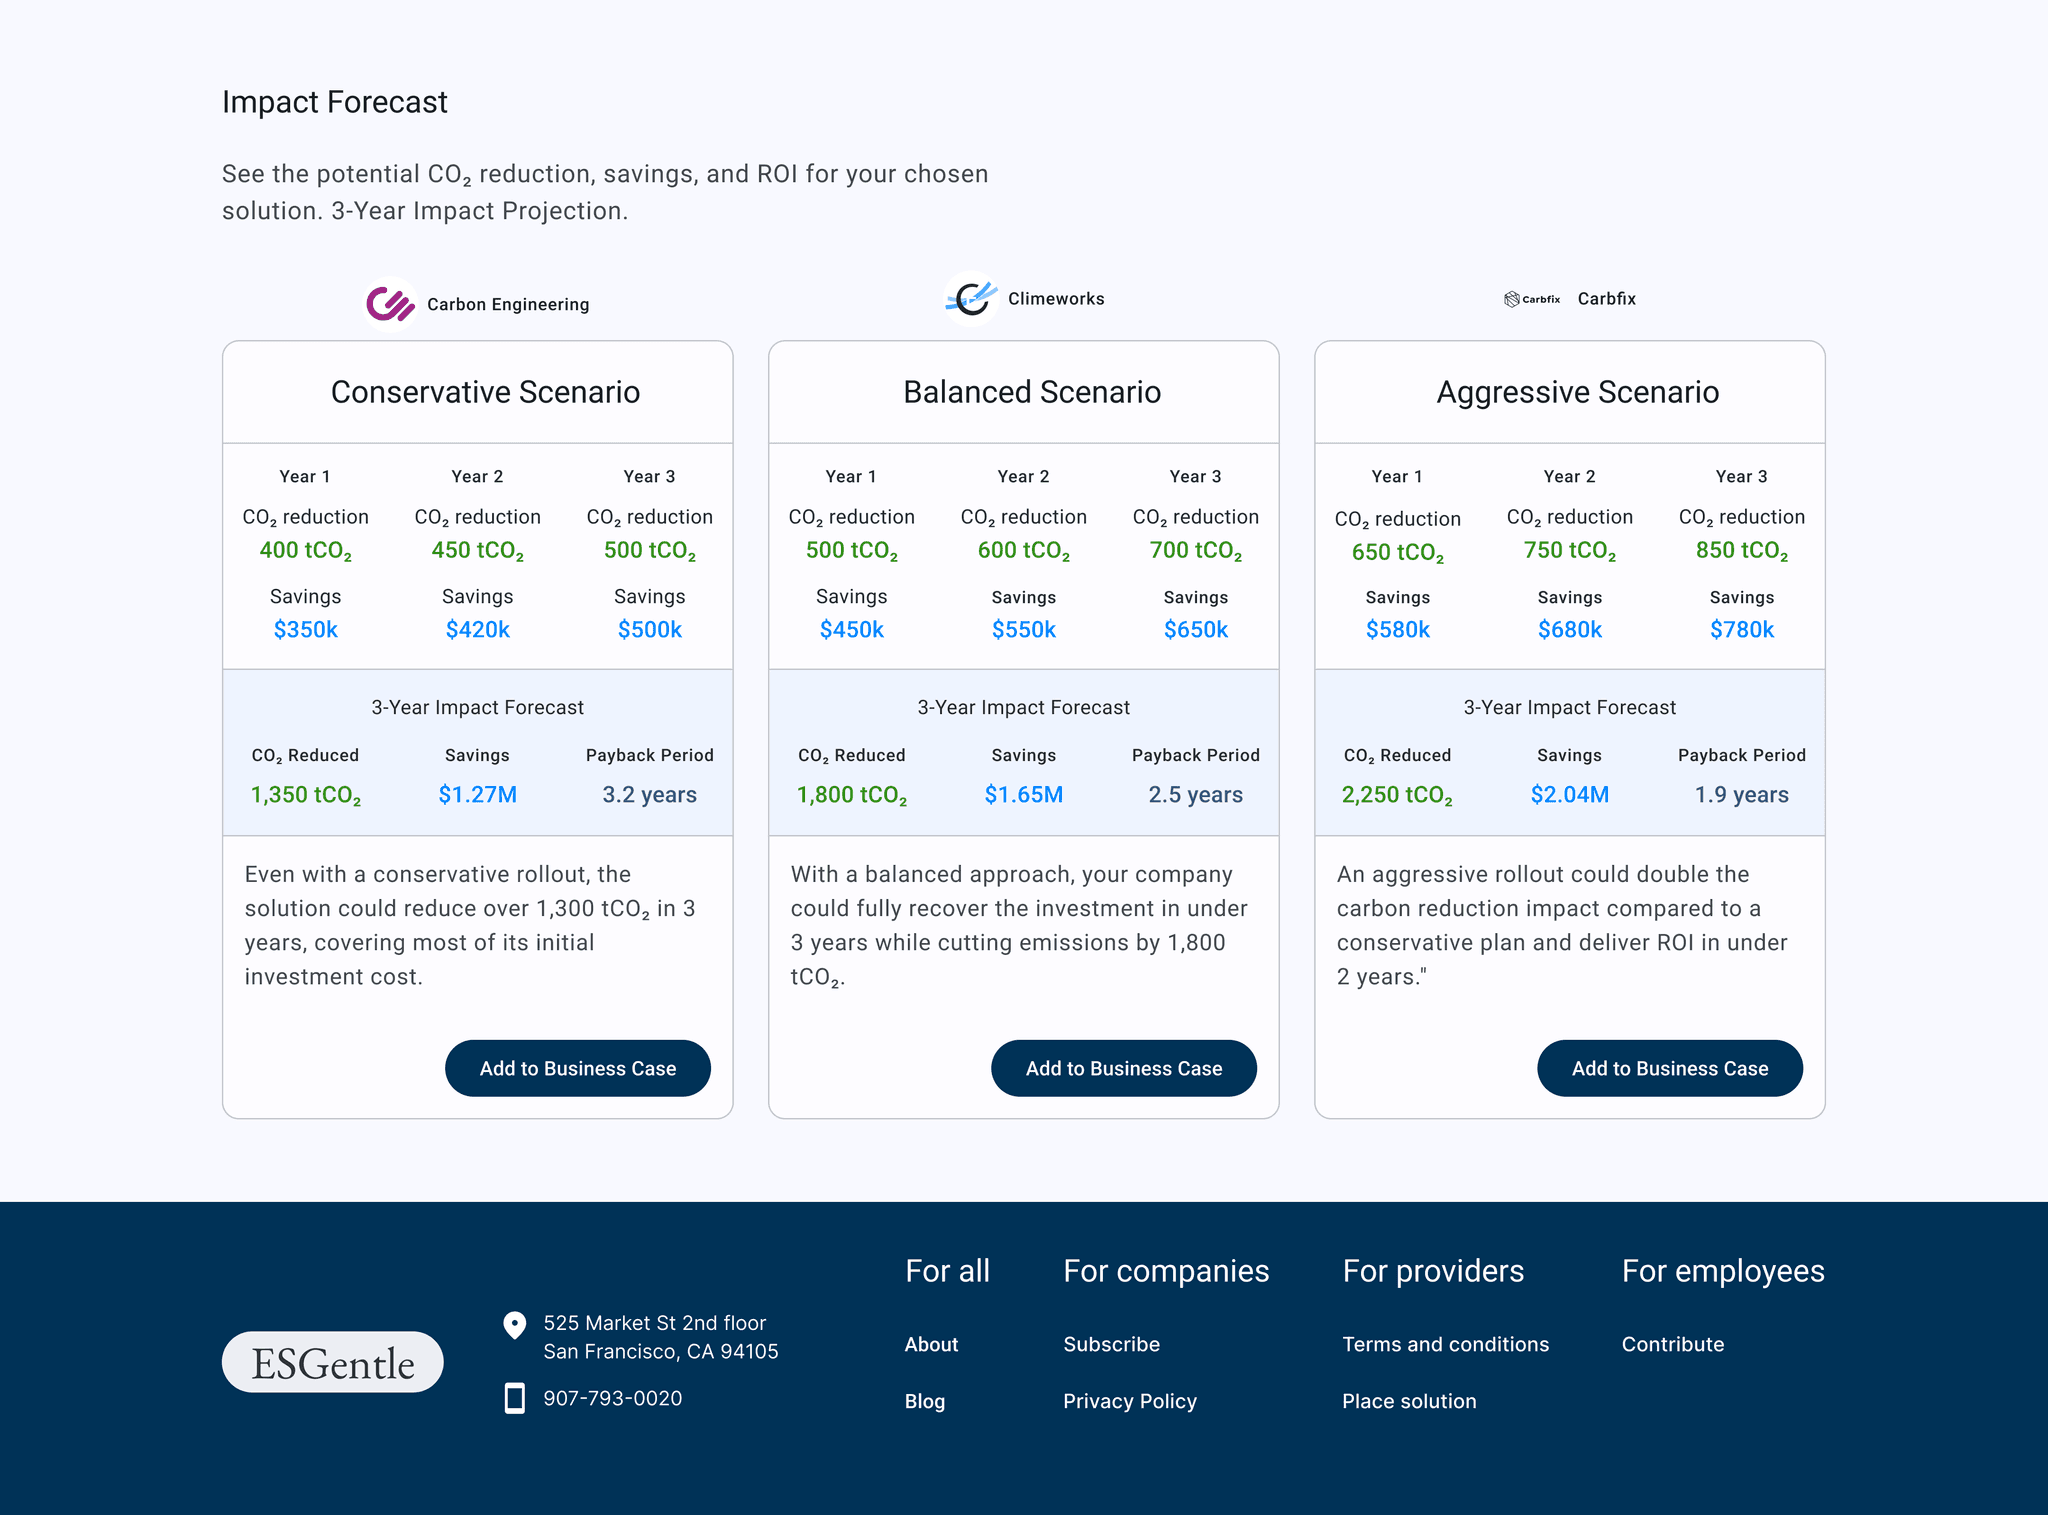
Task: Click the ESGentle footer logo
Action: click(332, 1362)
